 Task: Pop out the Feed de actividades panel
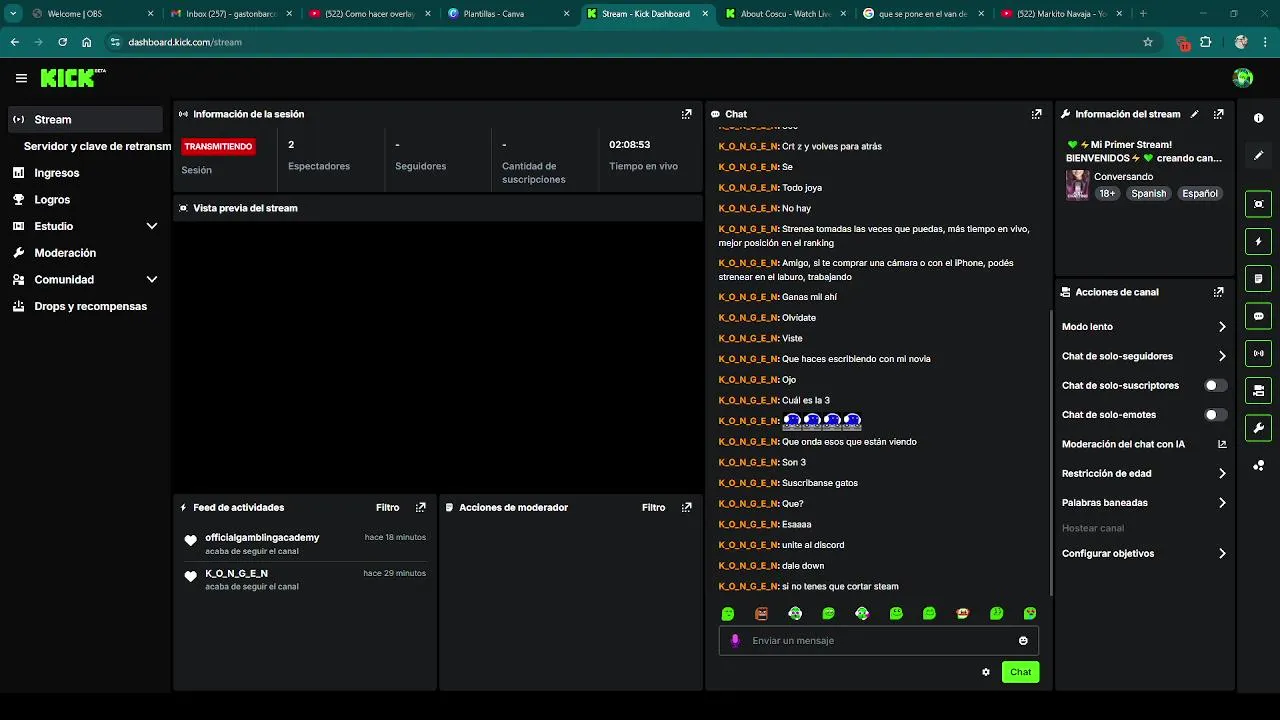click(420, 507)
